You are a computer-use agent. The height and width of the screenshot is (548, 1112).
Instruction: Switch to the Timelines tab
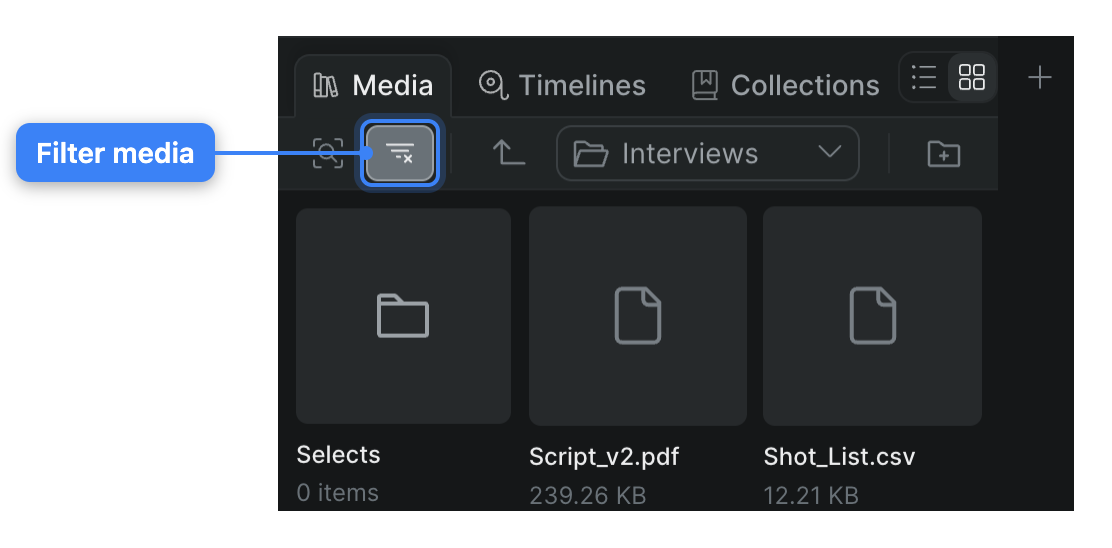point(562,85)
